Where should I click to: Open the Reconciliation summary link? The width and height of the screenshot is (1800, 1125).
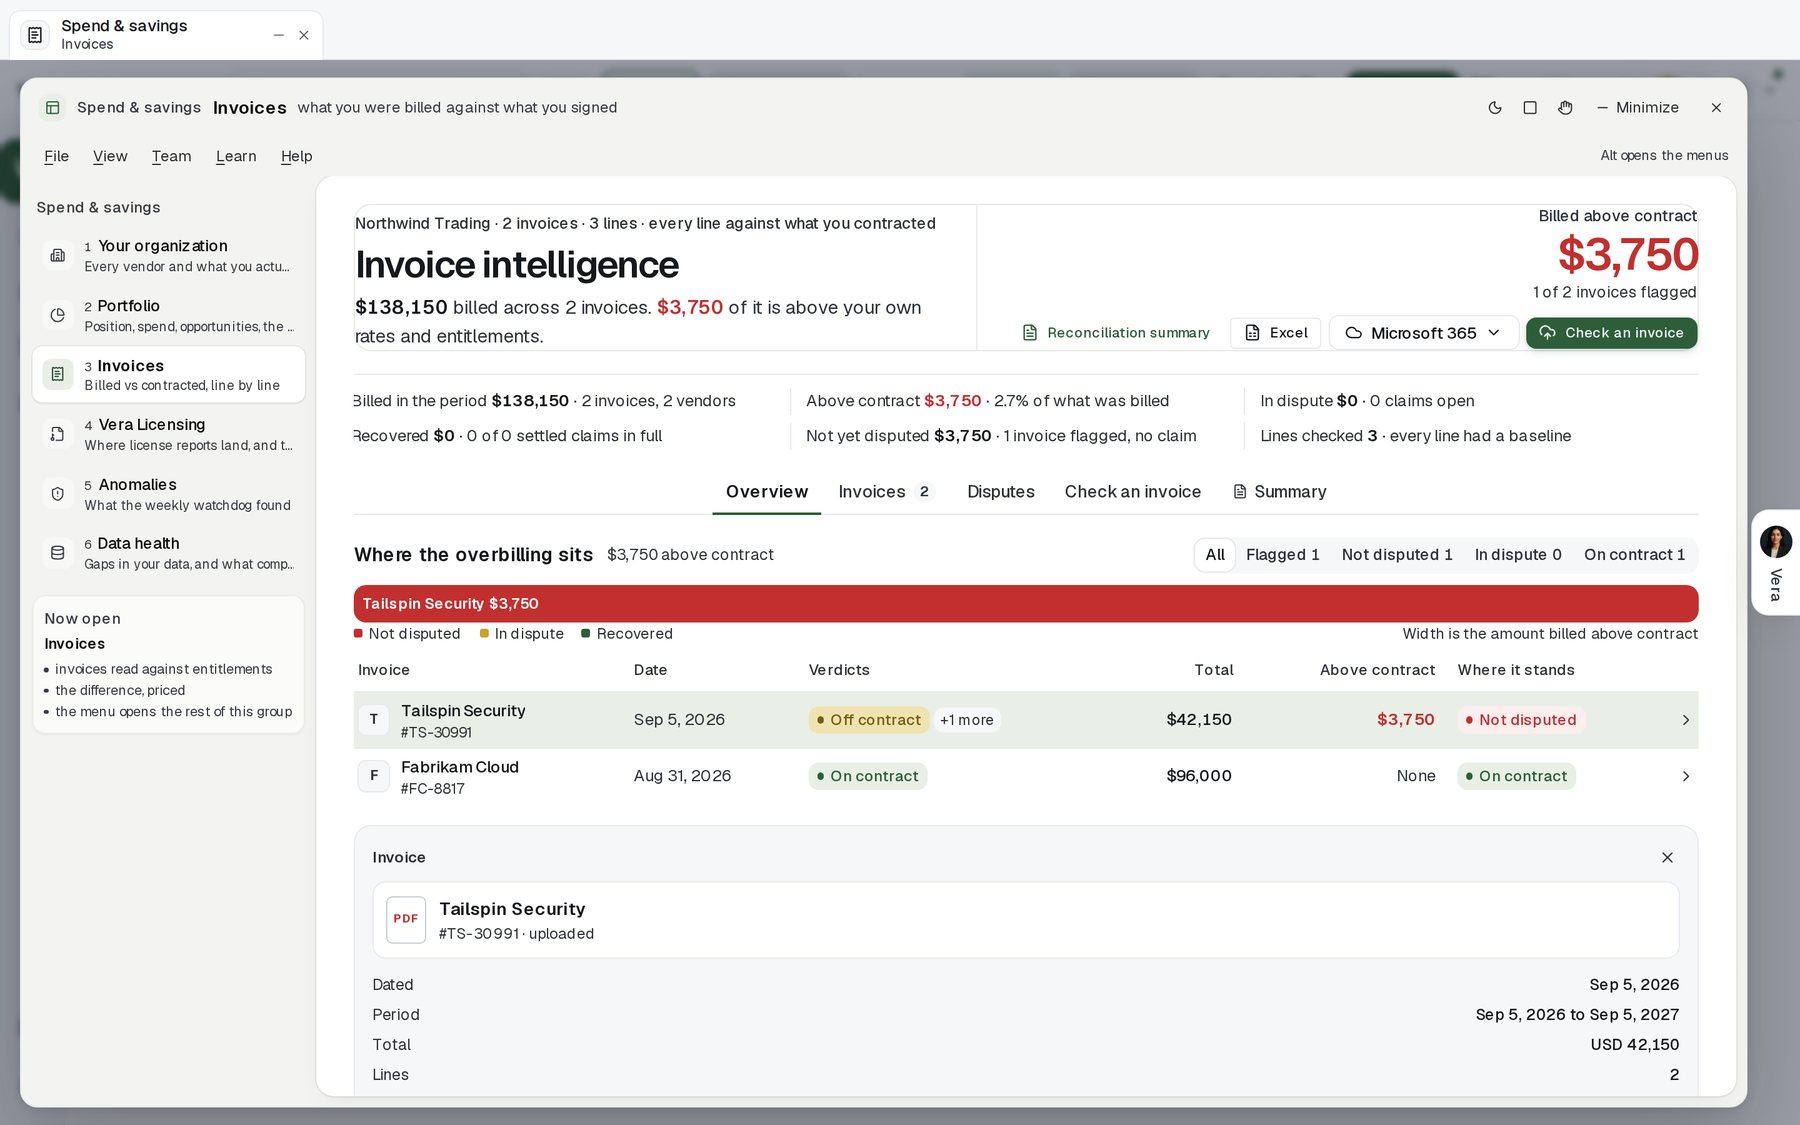click(x=1116, y=333)
